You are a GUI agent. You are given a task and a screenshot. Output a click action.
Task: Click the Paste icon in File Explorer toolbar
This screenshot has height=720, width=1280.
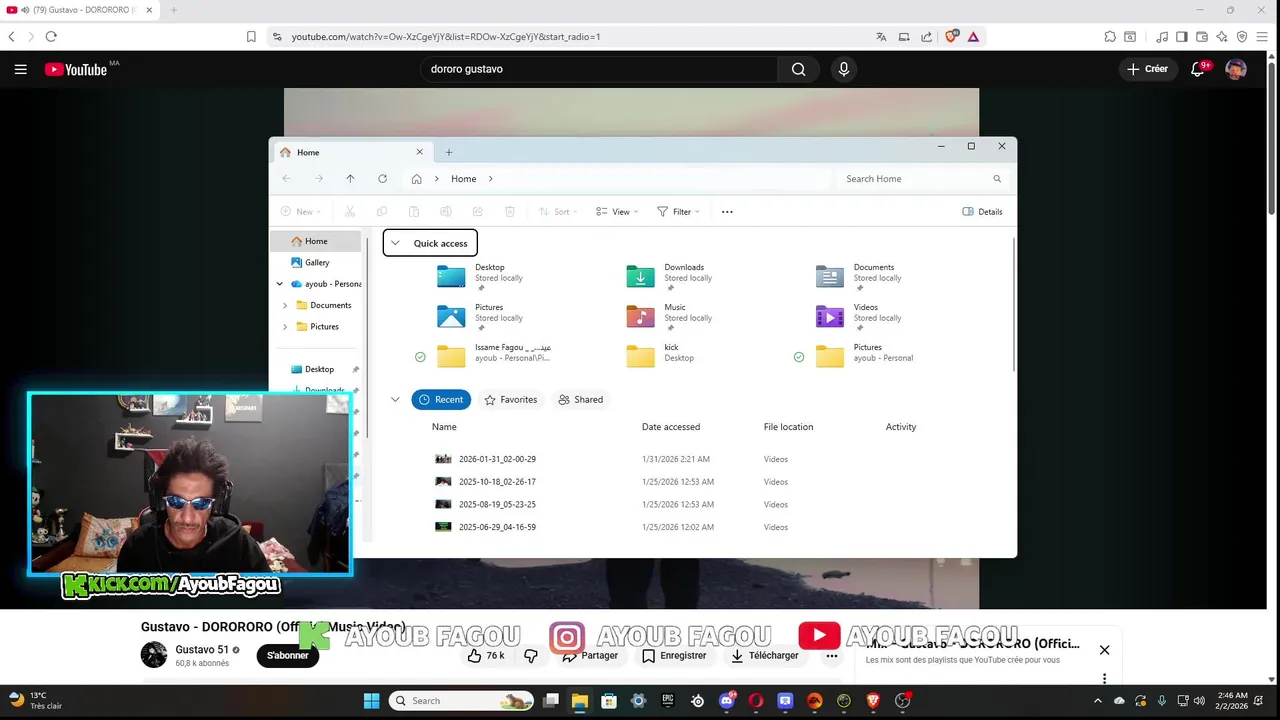coord(414,212)
